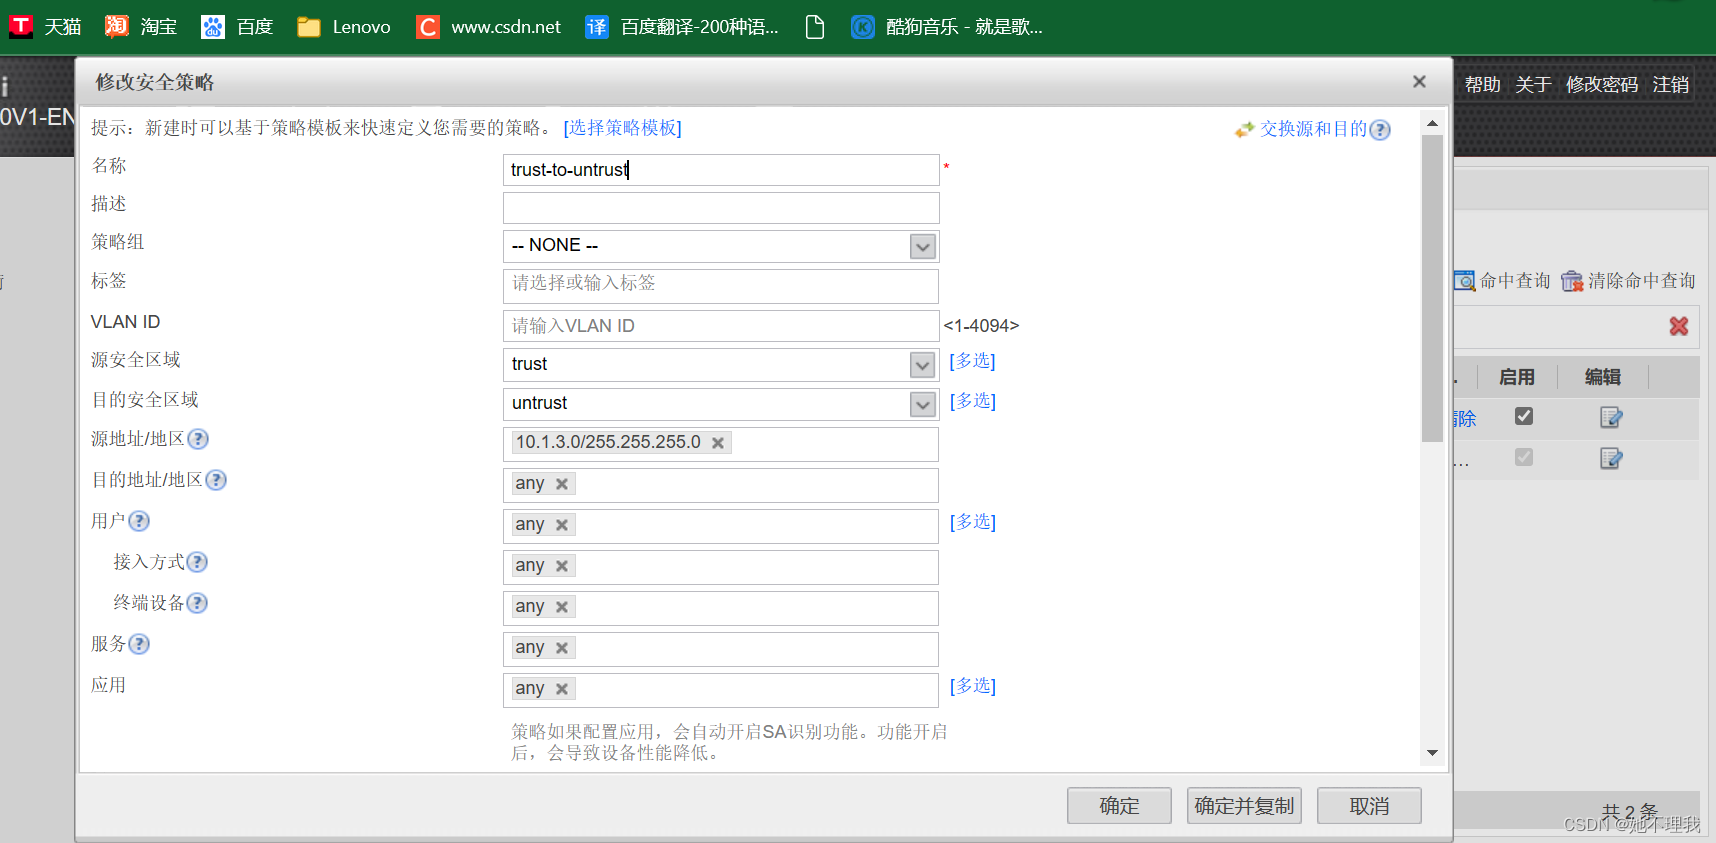The width and height of the screenshot is (1716, 843).
Task: Close the 修改安全策略 dialog
Action: pos(1419,82)
